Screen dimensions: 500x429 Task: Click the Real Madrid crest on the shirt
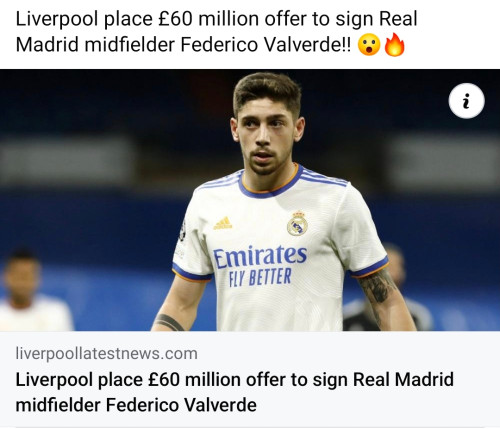coord(297,223)
